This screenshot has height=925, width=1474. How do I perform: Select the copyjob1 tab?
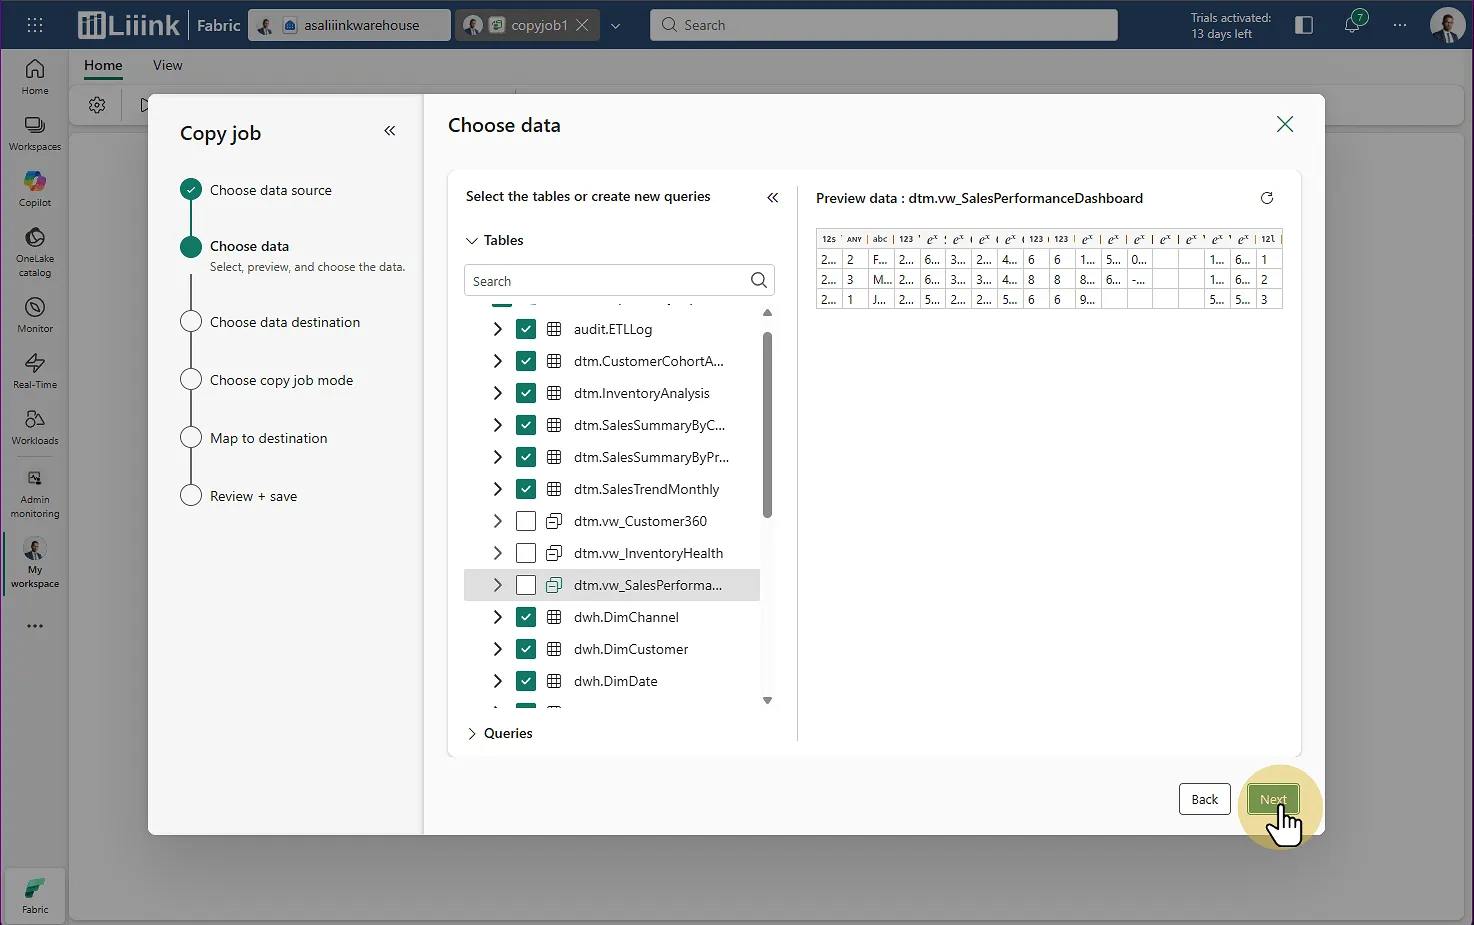(538, 25)
